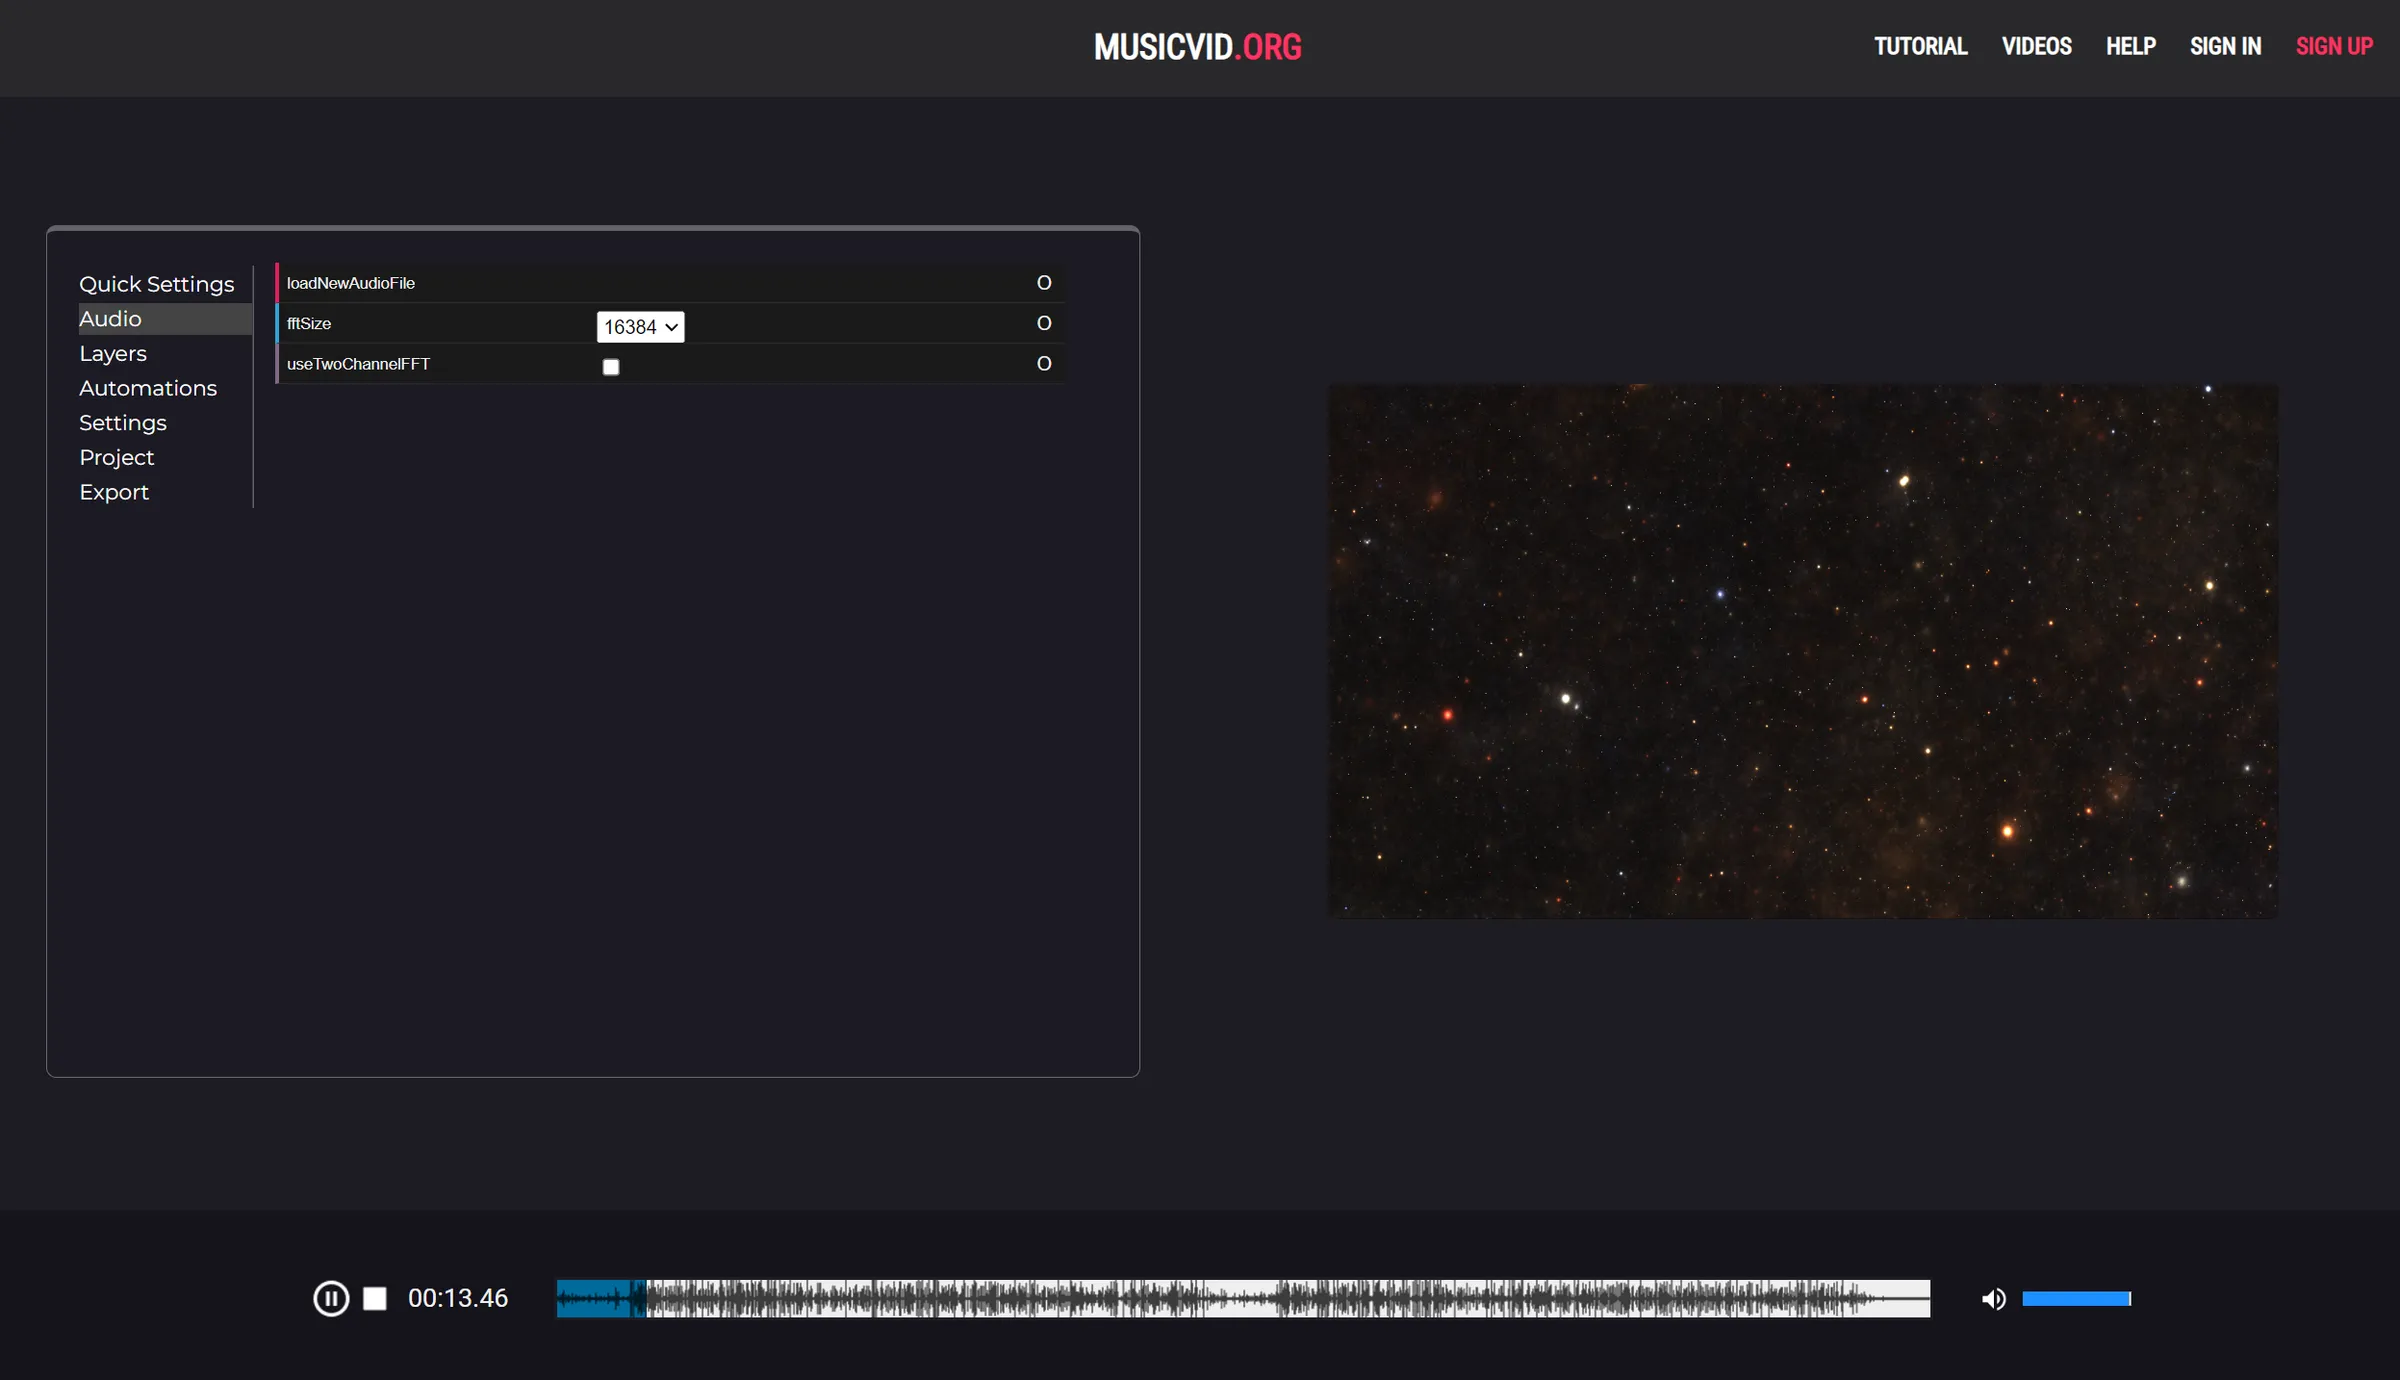The width and height of the screenshot is (2400, 1380).
Task: Pause the audio playback
Action: tap(331, 1298)
